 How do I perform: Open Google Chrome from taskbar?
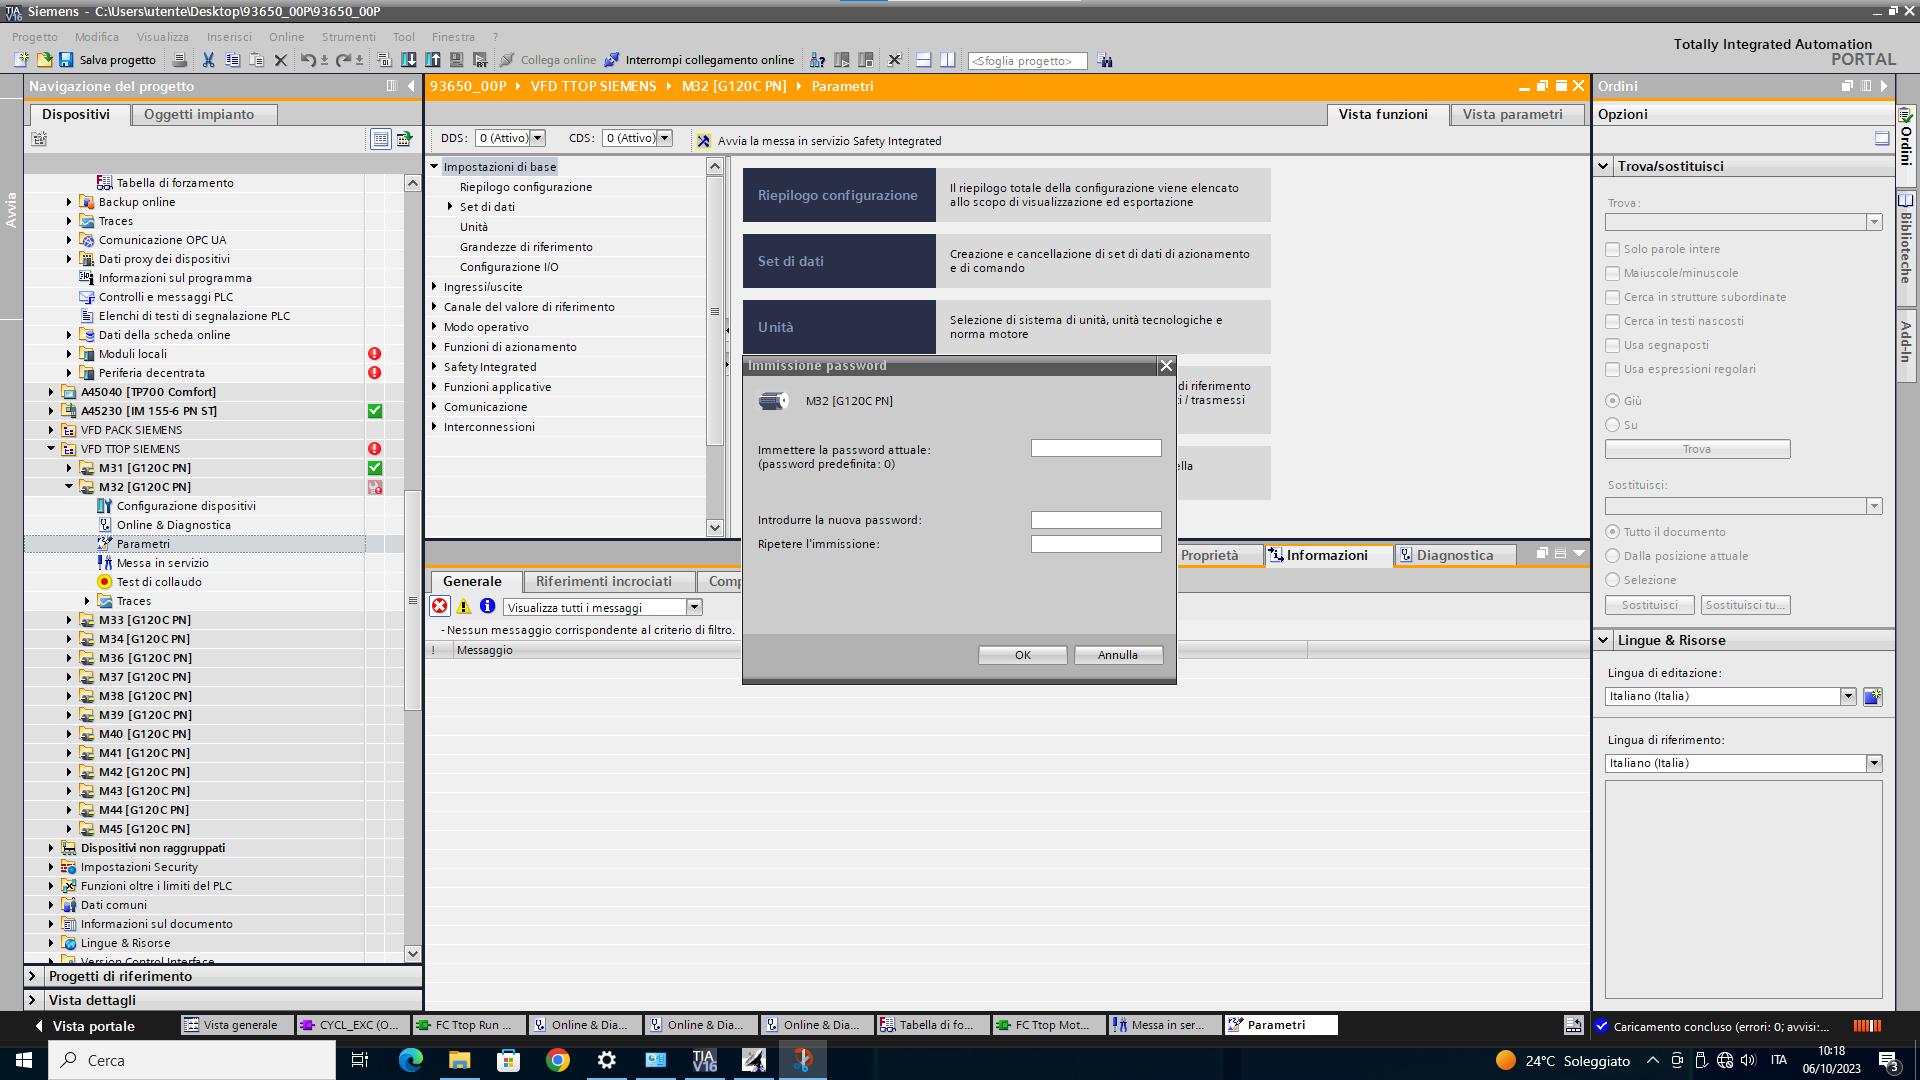(x=558, y=1060)
